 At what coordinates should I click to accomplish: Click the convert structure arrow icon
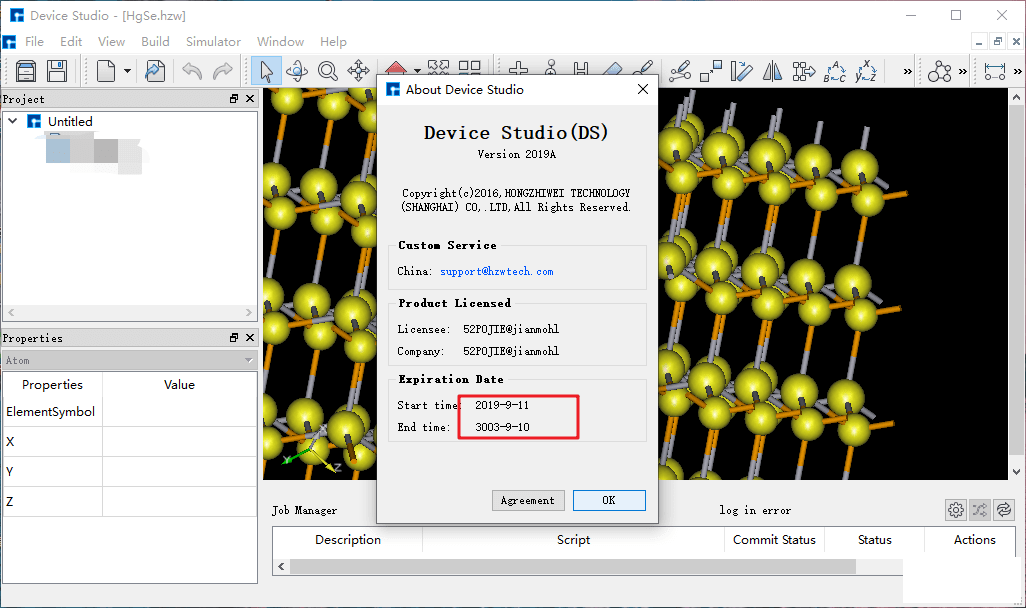click(x=804, y=71)
